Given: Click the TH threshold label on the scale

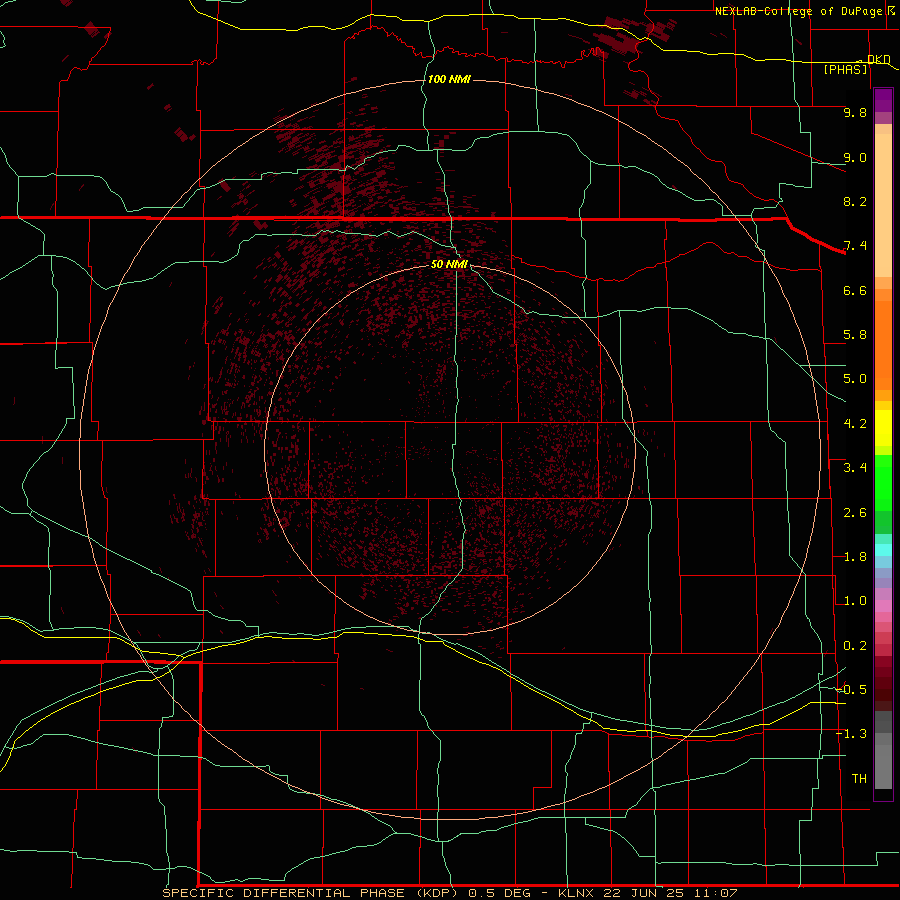Looking at the screenshot, I should (x=859, y=779).
